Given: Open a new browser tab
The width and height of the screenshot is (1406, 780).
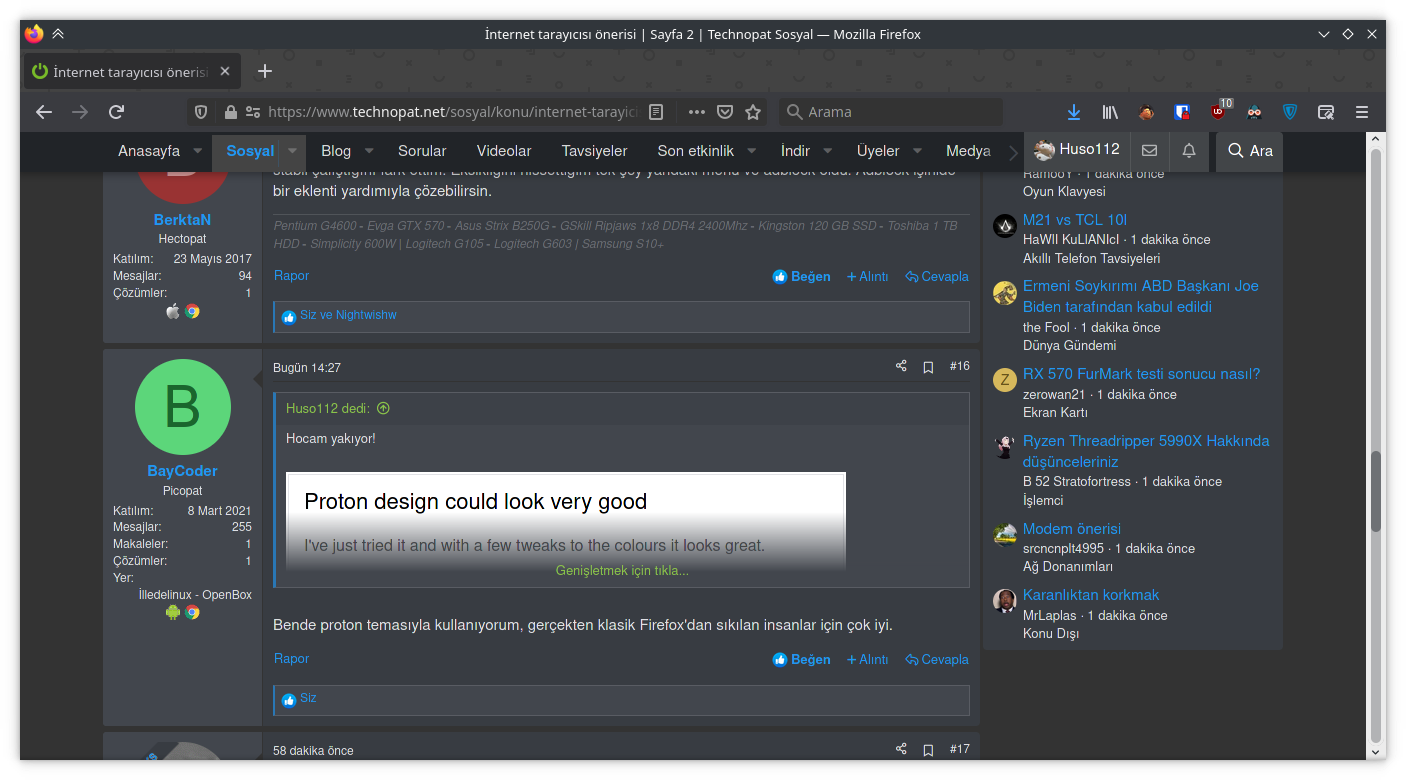Looking at the screenshot, I should point(265,71).
